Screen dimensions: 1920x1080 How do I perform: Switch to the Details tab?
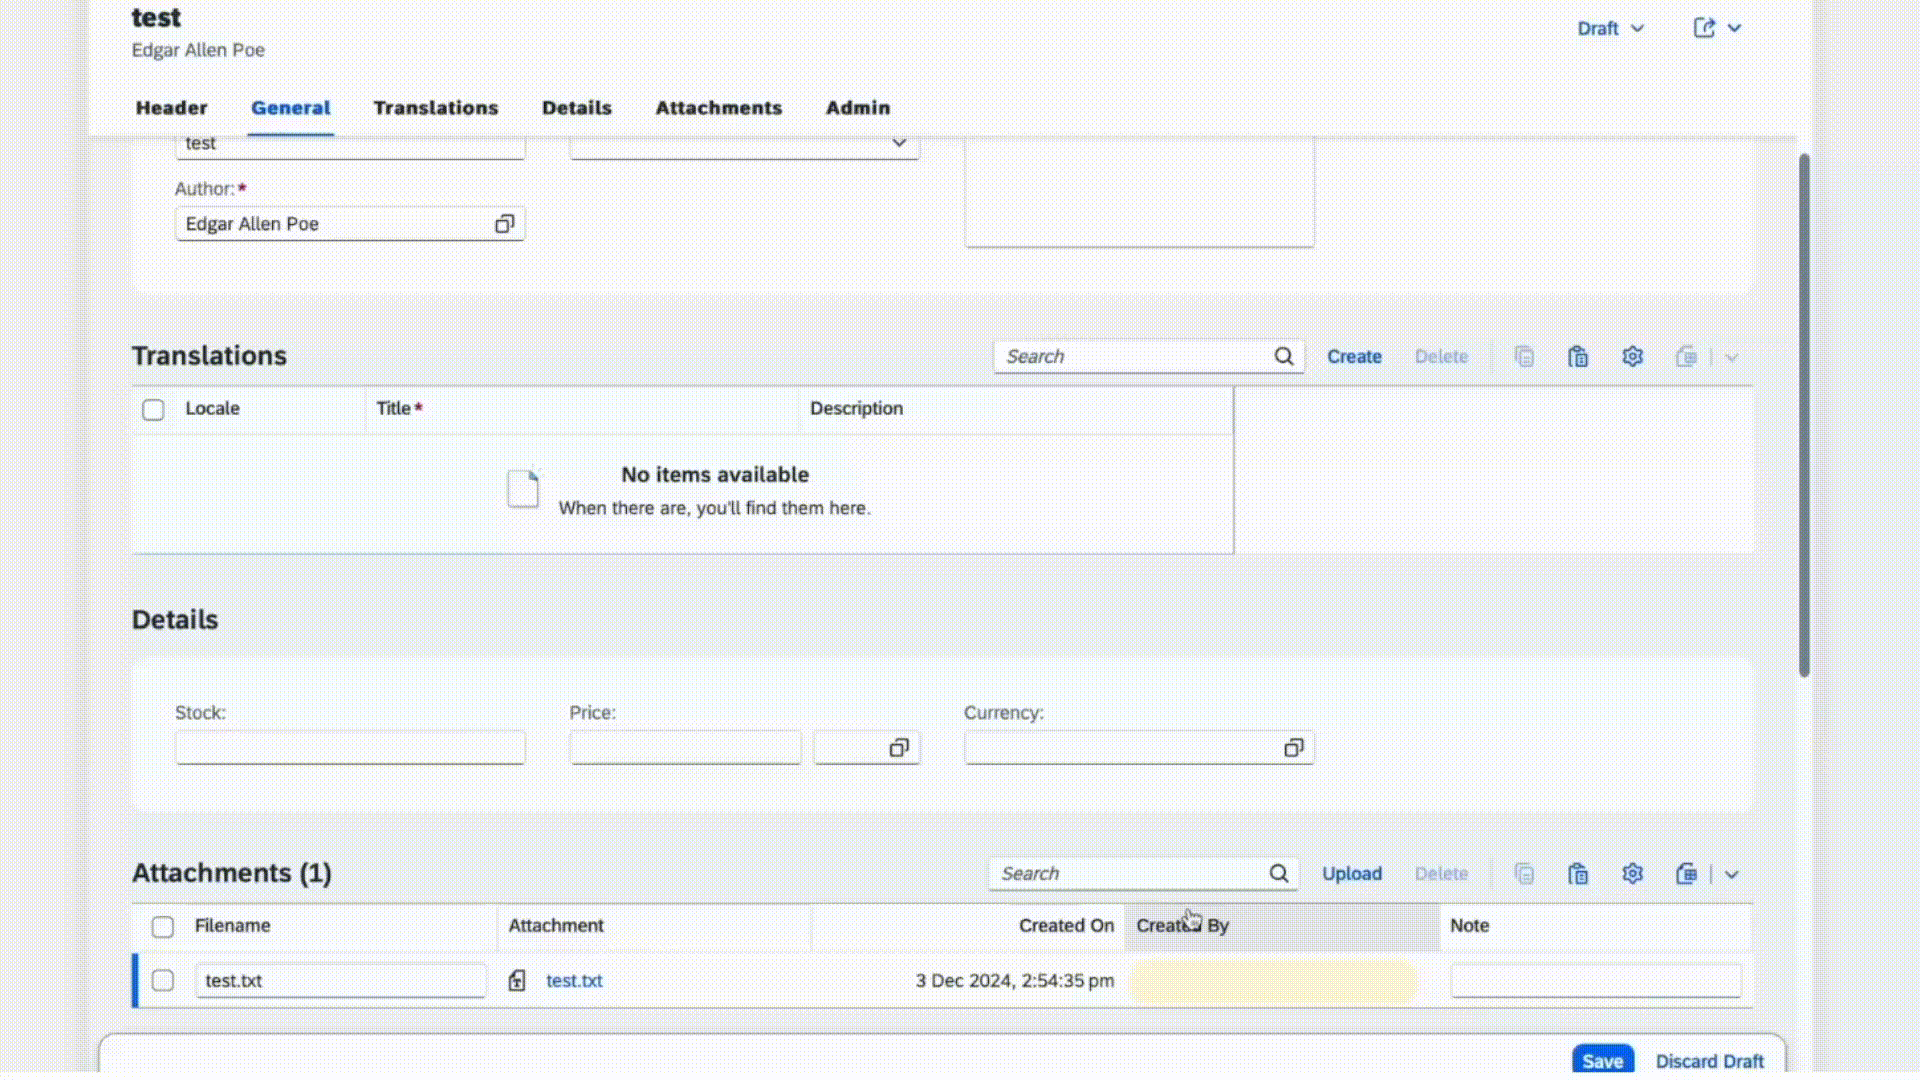[577, 108]
